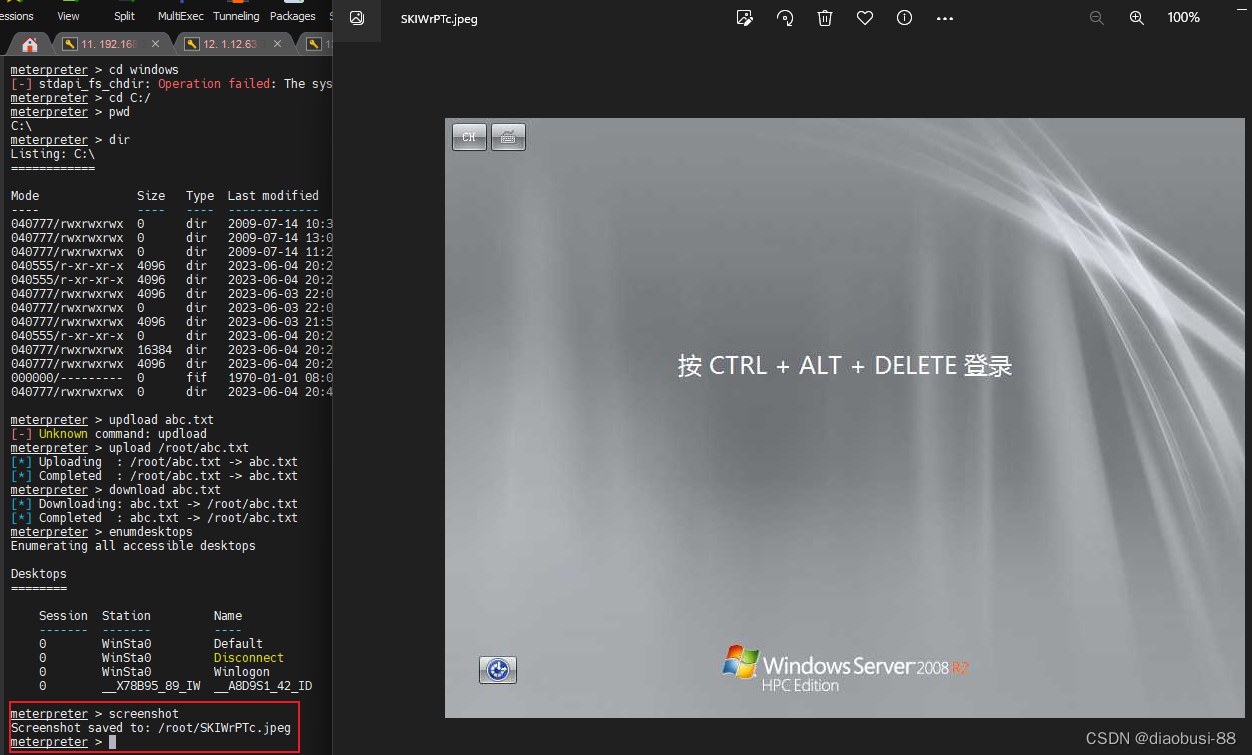
Task: Switch to session tab 11. 192.168
Action: point(109,44)
